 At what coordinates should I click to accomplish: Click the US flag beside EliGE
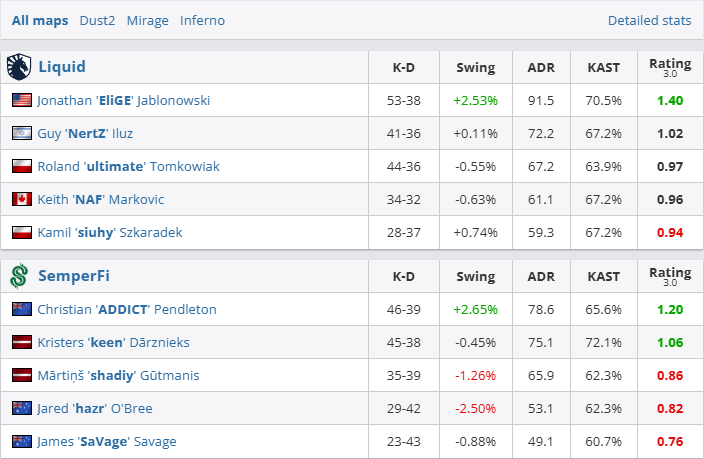(21, 100)
